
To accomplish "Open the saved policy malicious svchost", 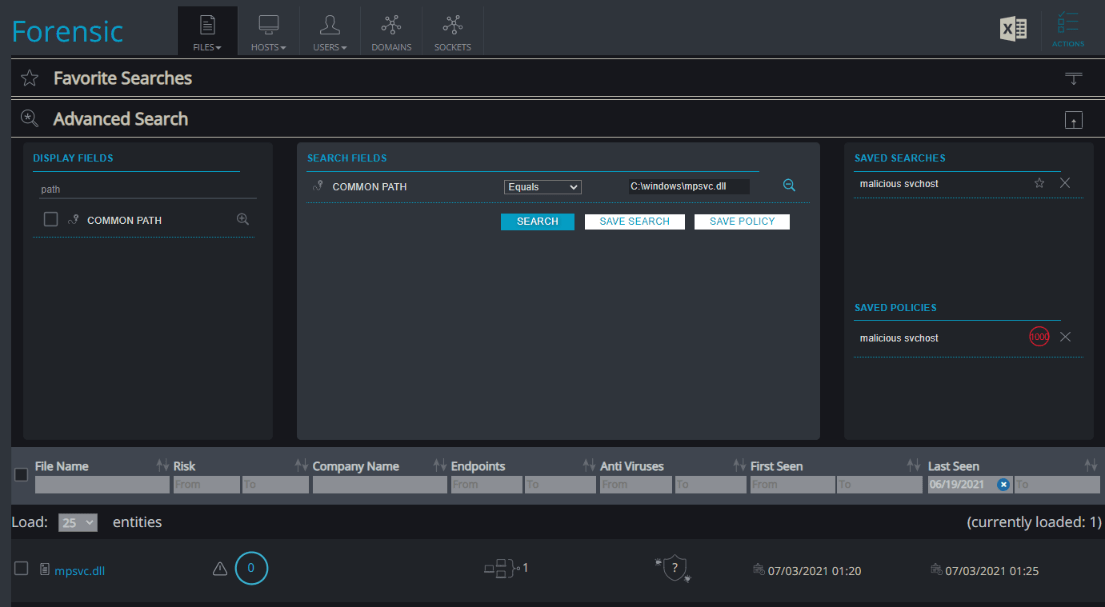I will 899,338.
